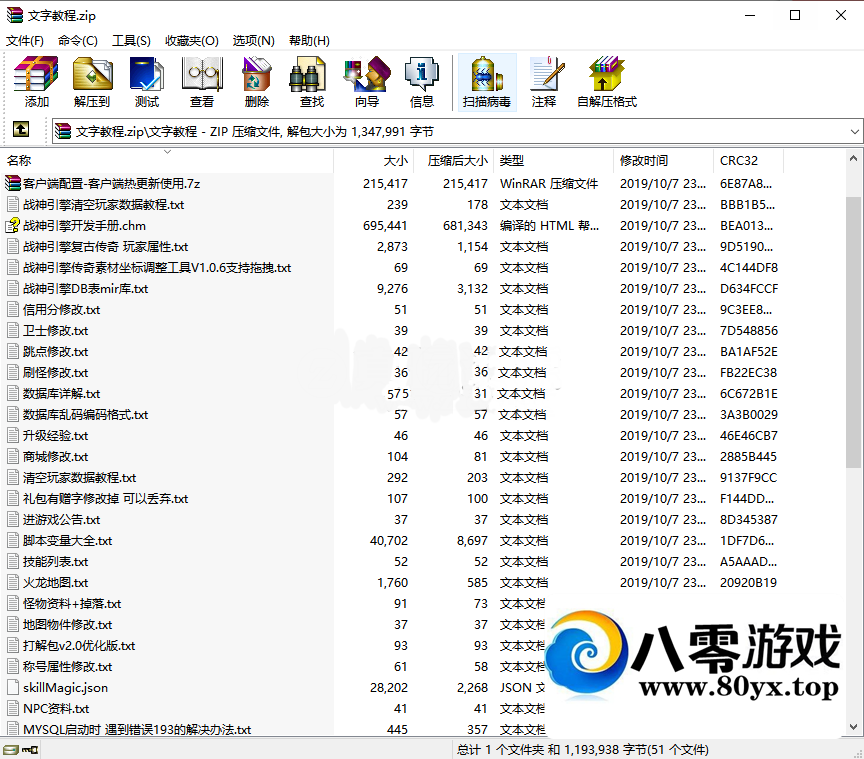Screen dimensions: 864x759
Task: Open the 文件(F) menu
Action: (x=25, y=40)
